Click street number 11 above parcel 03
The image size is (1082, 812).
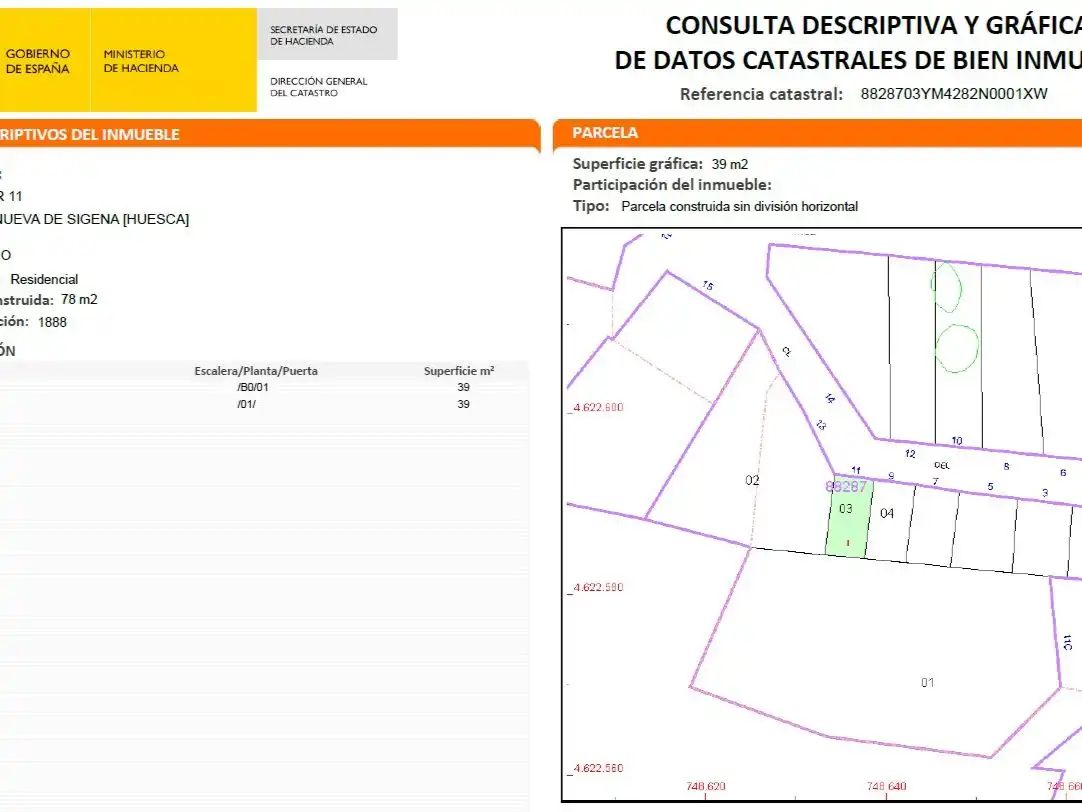tap(856, 470)
